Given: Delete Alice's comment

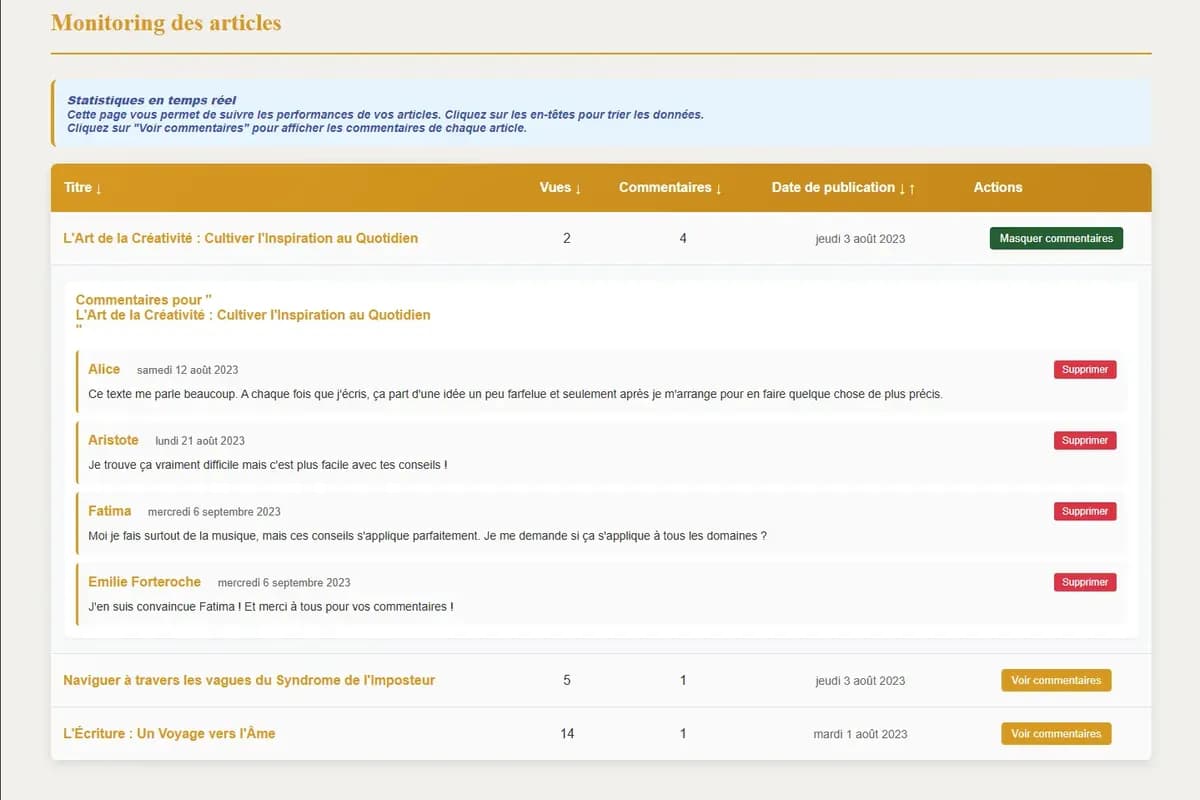Looking at the screenshot, I should (x=1084, y=369).
